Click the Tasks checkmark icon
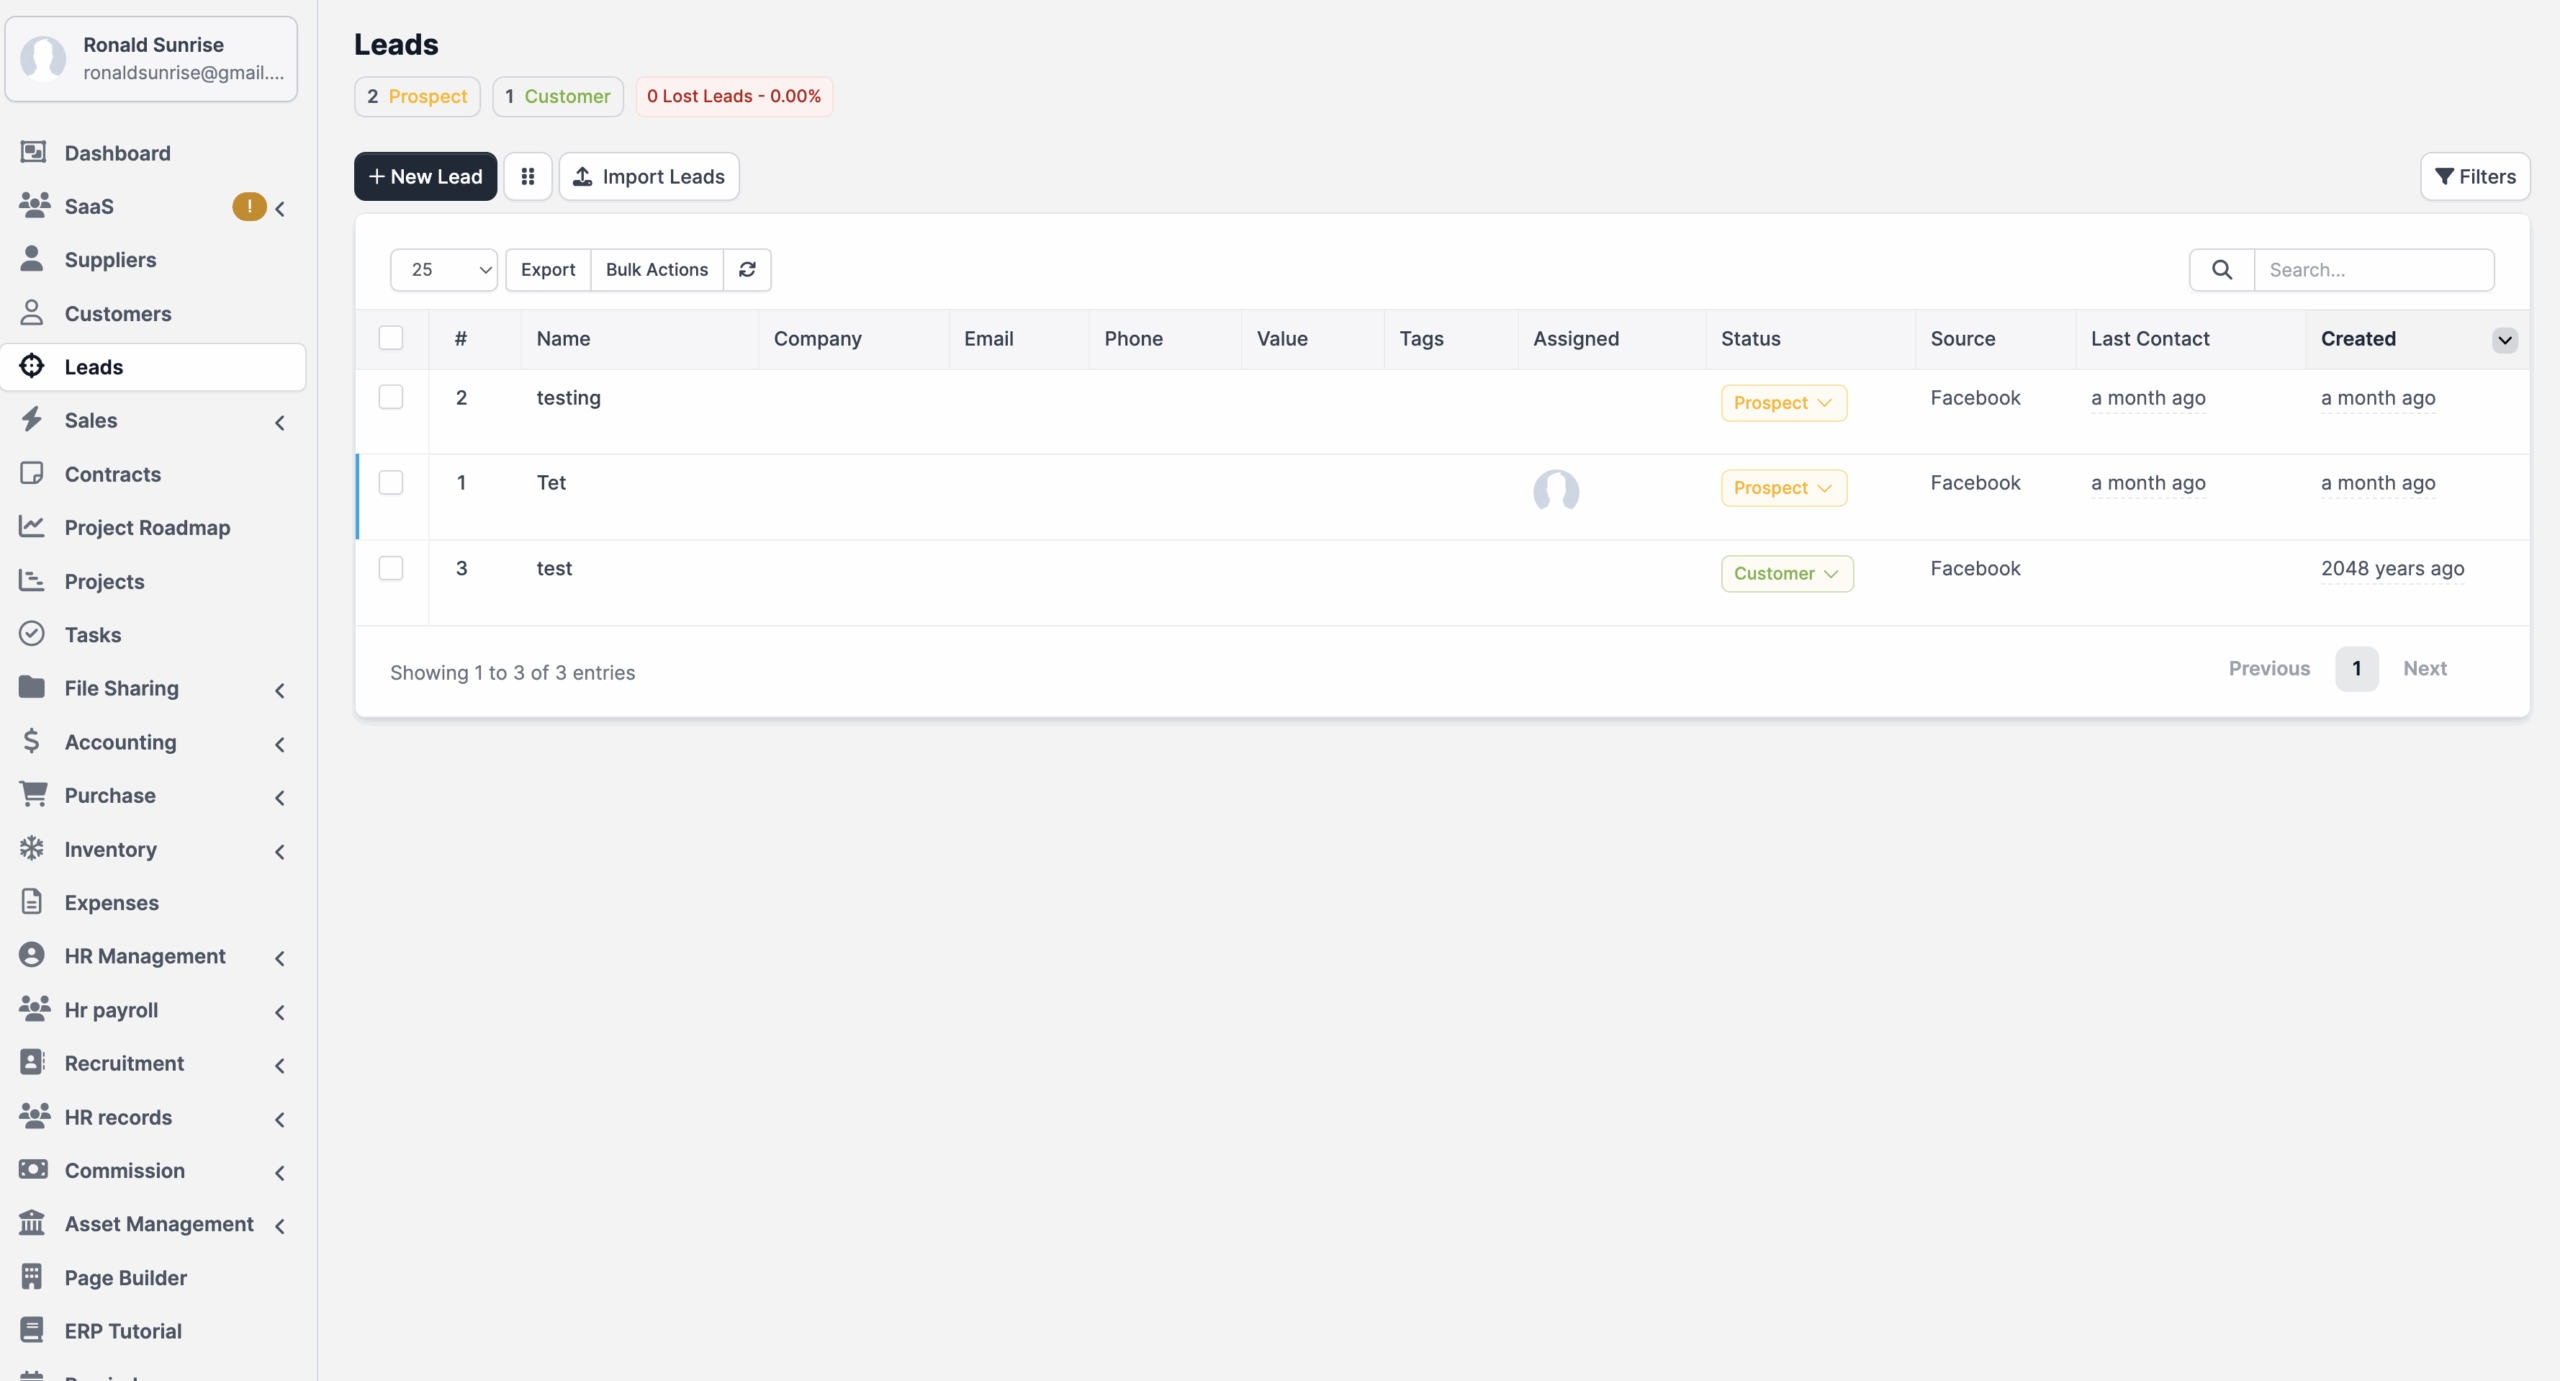The image size is (2560, 1381). coord(32,634)
